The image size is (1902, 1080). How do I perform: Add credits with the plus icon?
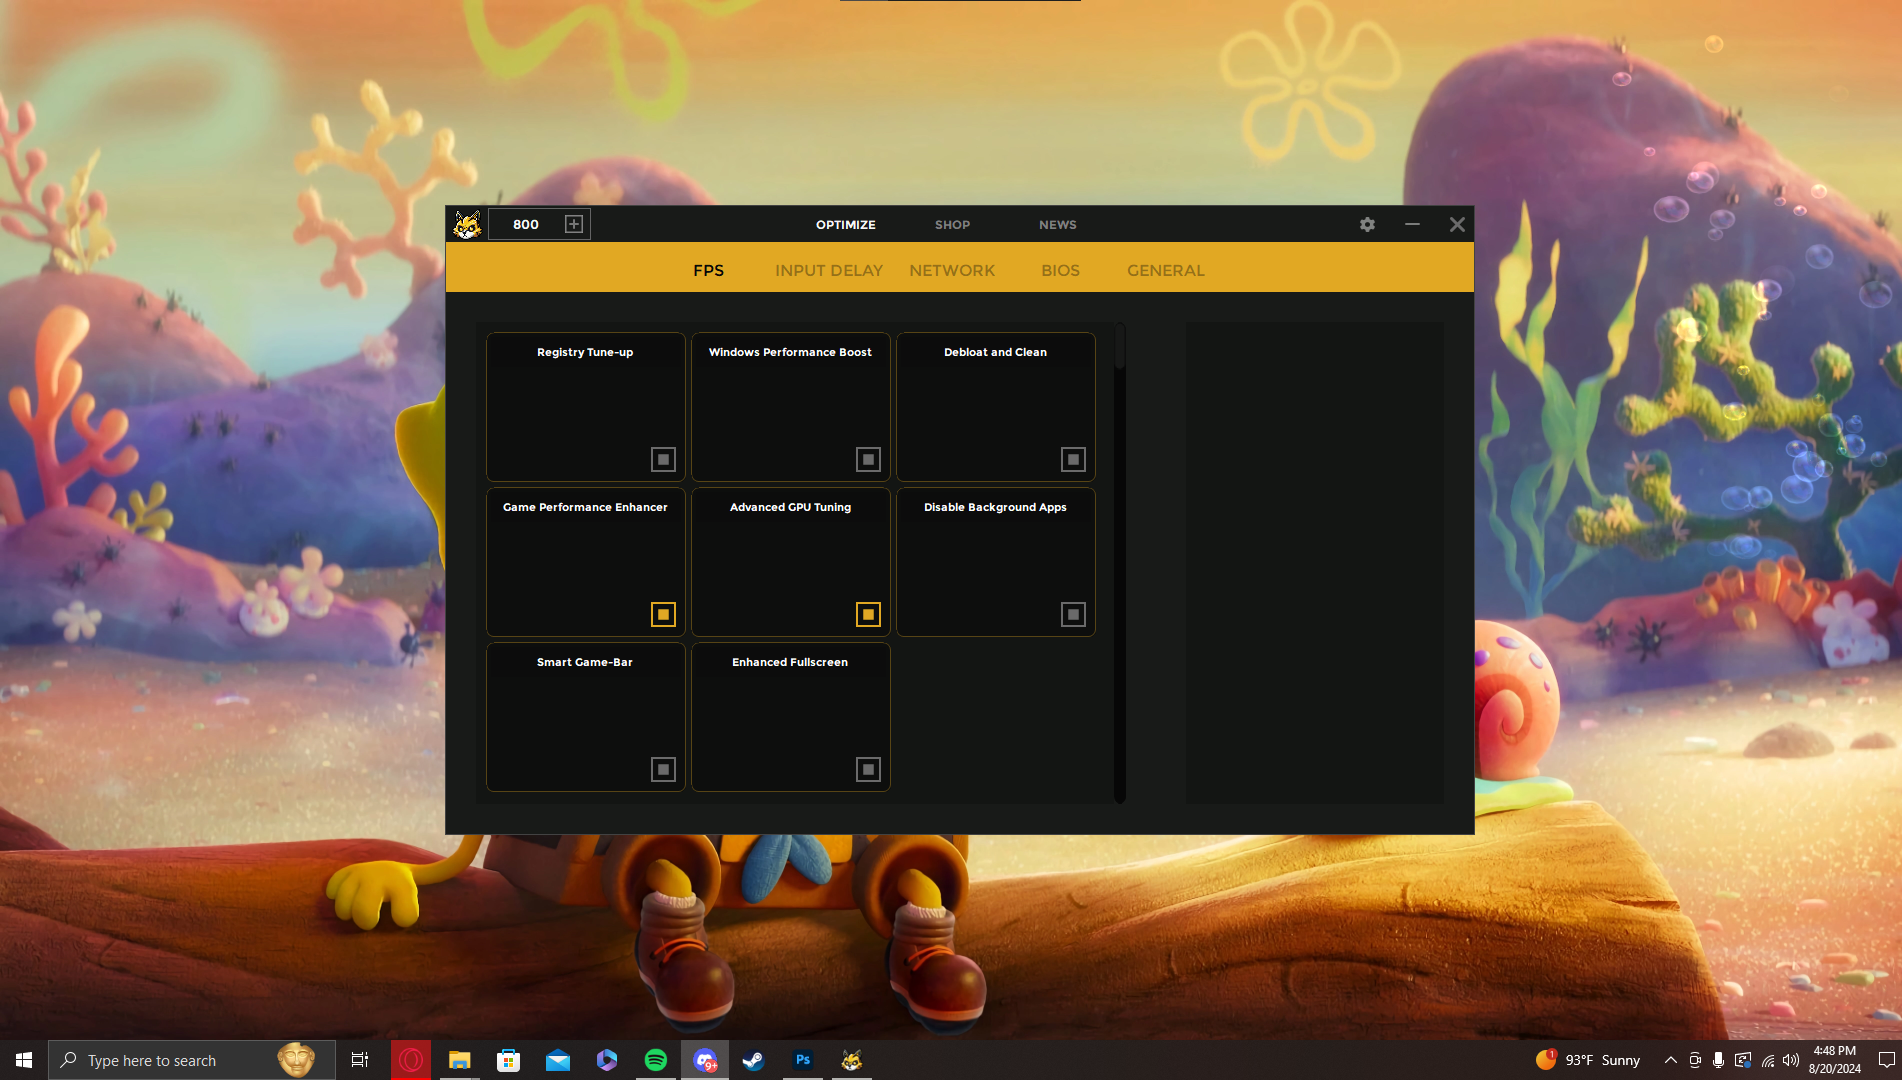(x=574, y=224)
